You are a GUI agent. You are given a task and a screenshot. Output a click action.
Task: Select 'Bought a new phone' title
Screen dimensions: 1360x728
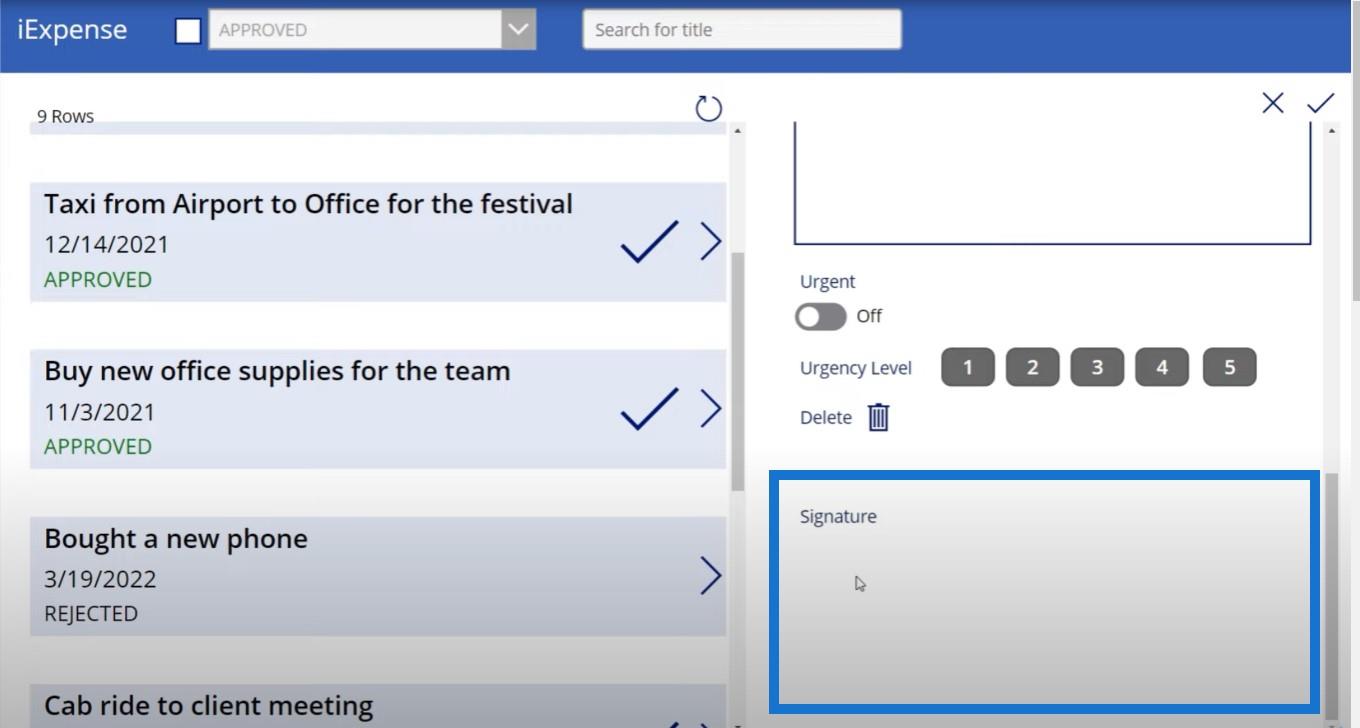(x=176, y=539)
